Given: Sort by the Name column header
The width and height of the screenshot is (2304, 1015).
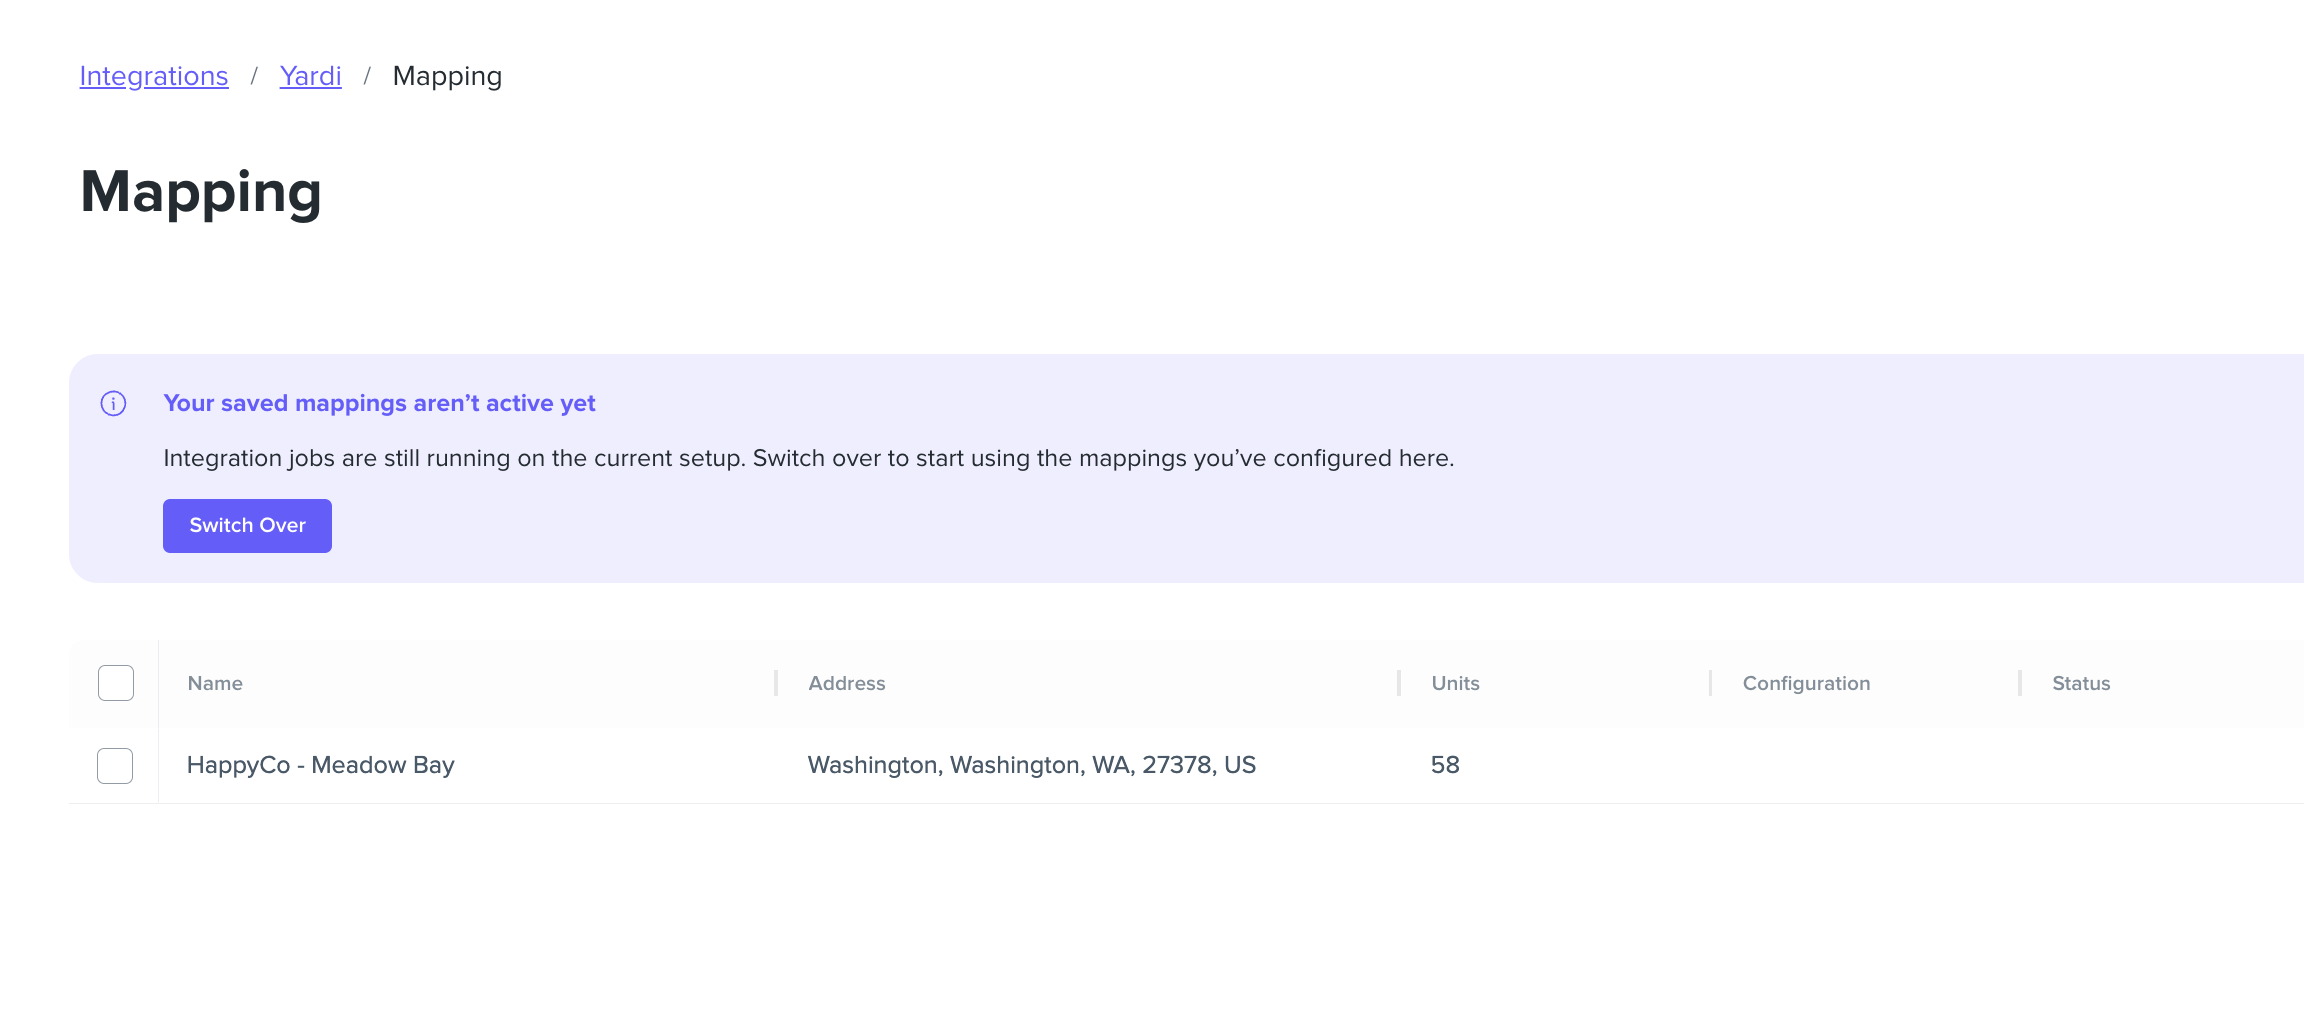Looking at the screenshot, I should pos(215,684).
